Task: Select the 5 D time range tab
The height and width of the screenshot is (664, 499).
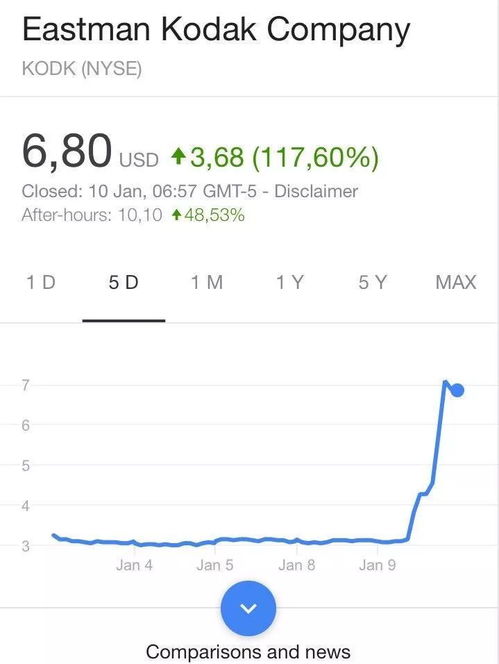Action: [x=124, y=282]
